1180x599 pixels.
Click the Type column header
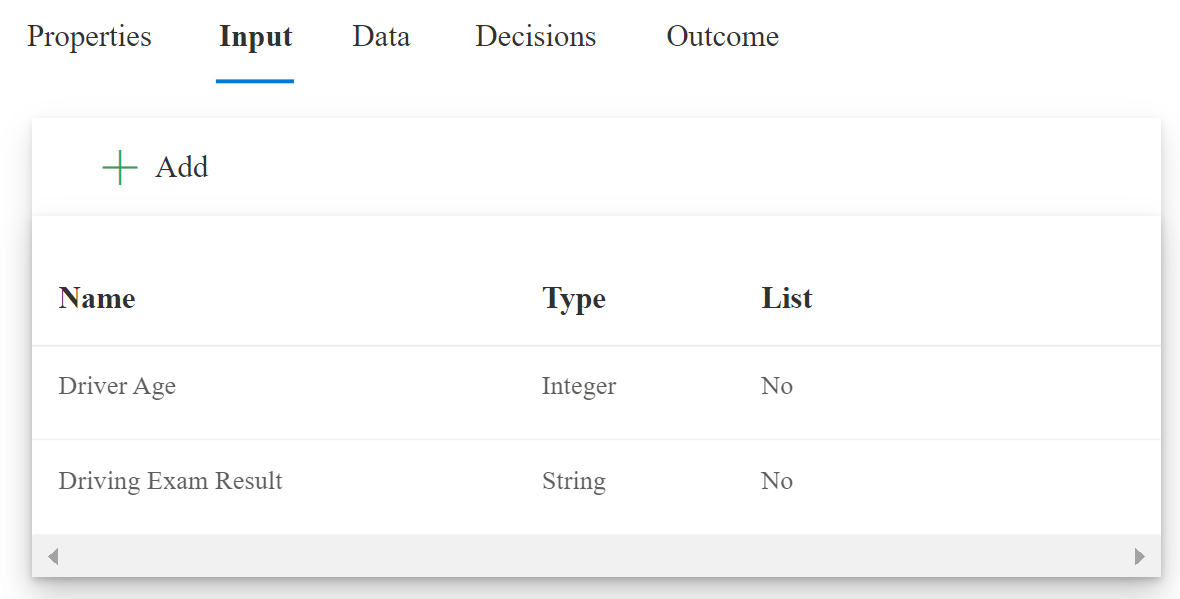574,298
